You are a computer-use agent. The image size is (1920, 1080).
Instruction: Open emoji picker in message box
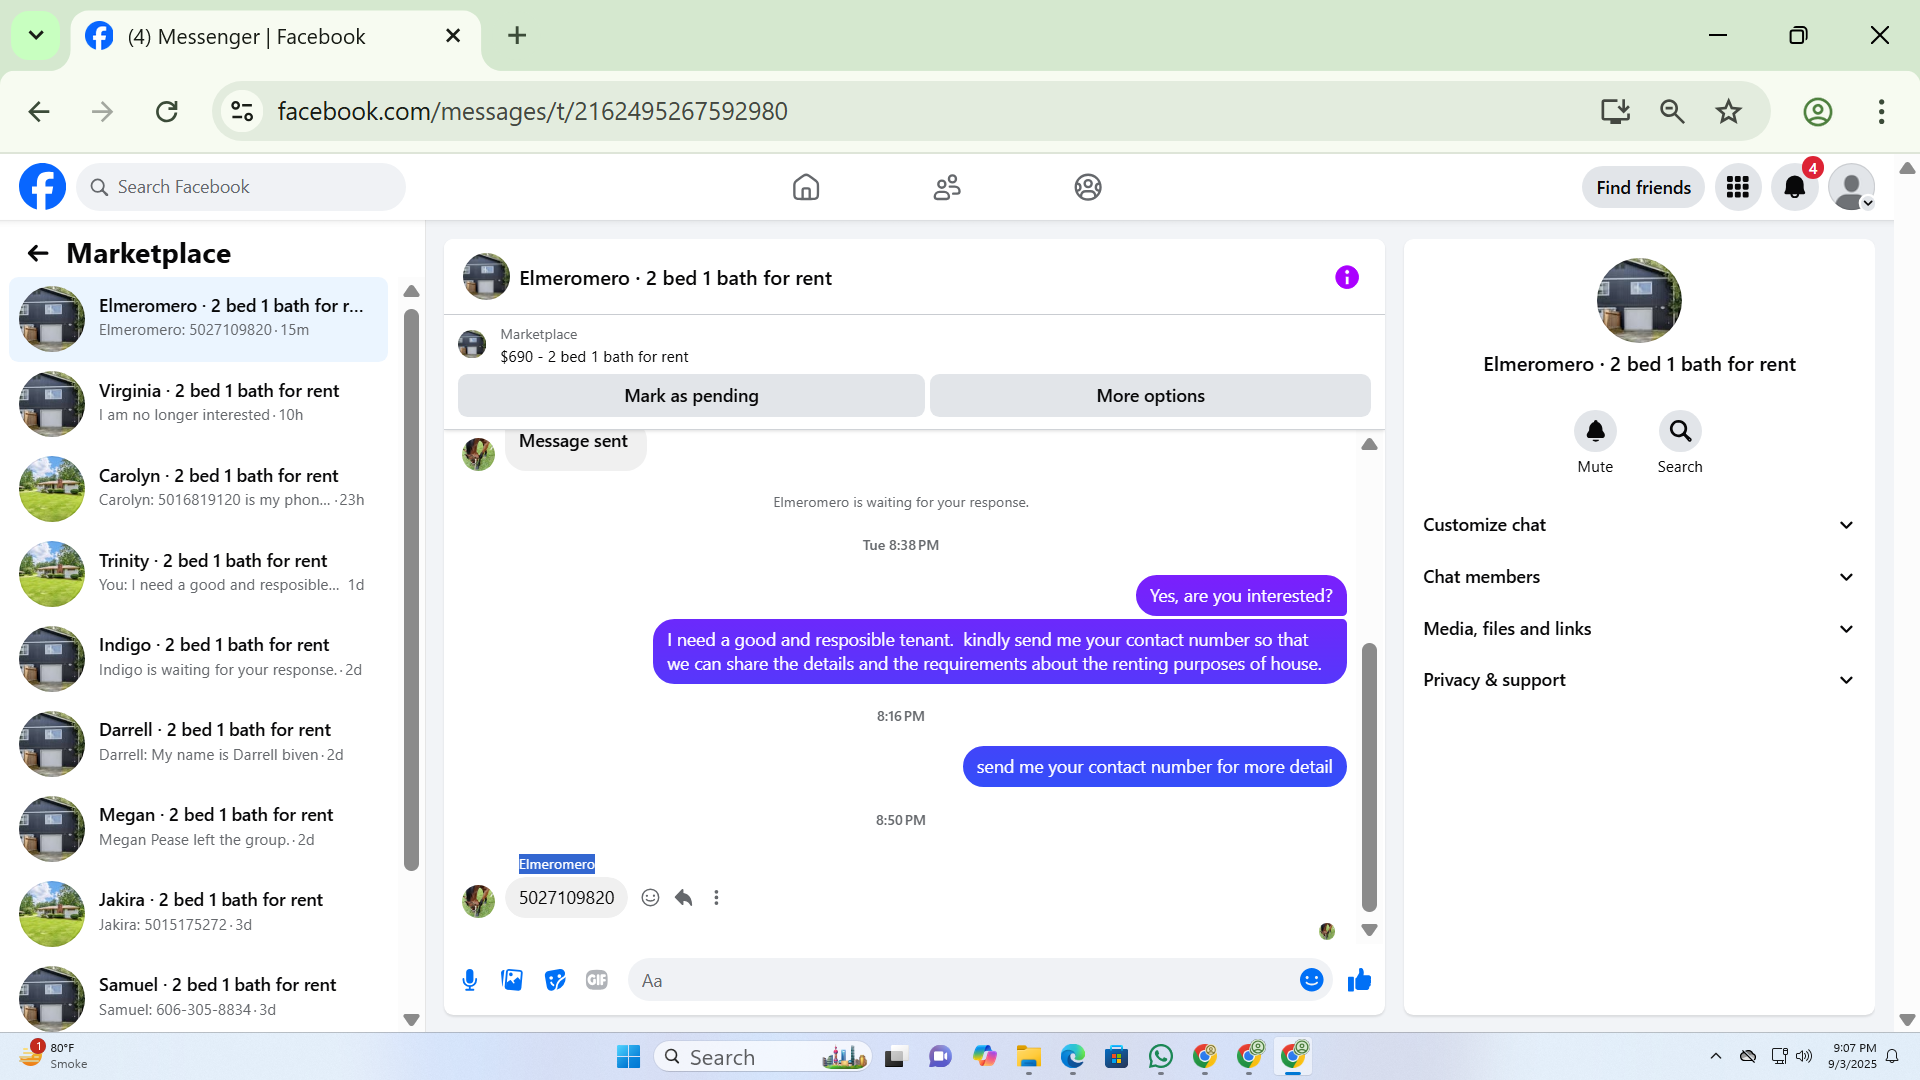[1312, 980]
